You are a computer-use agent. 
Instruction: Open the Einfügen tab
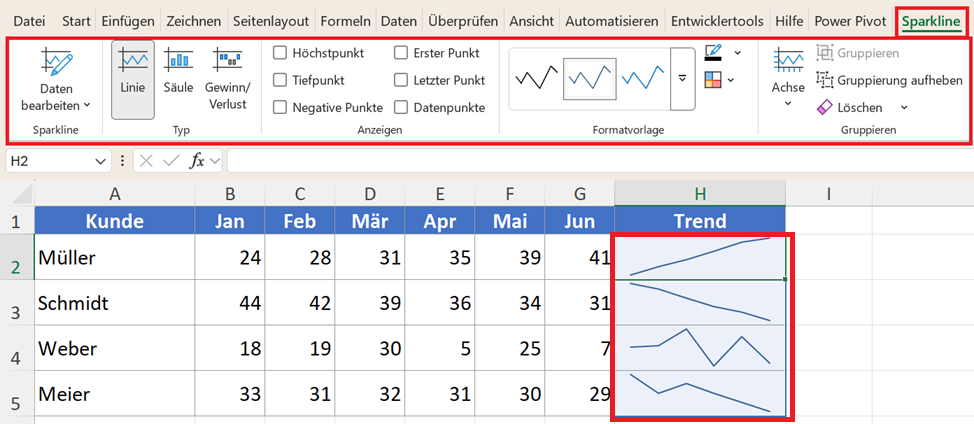(128, 21)
